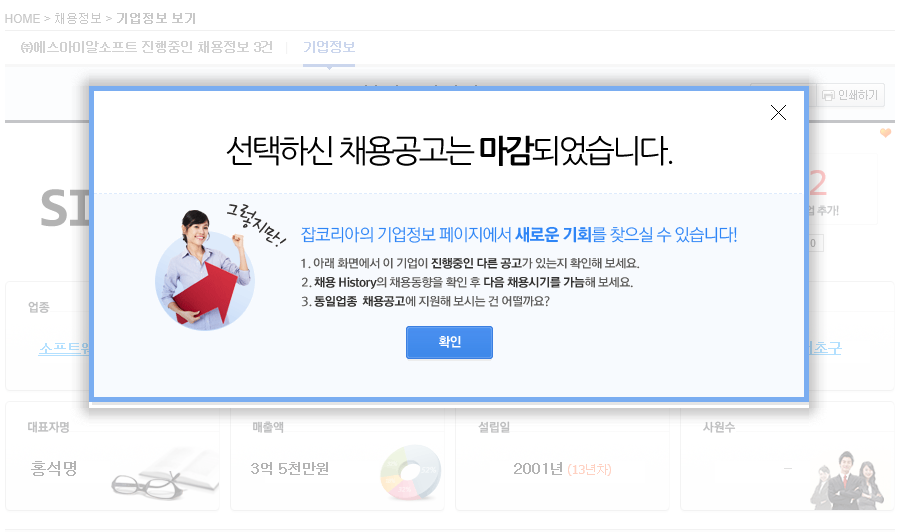Go to HOME breadcrumb link
The height and width of the screenshot is (532, 913).
pos(22,19)
